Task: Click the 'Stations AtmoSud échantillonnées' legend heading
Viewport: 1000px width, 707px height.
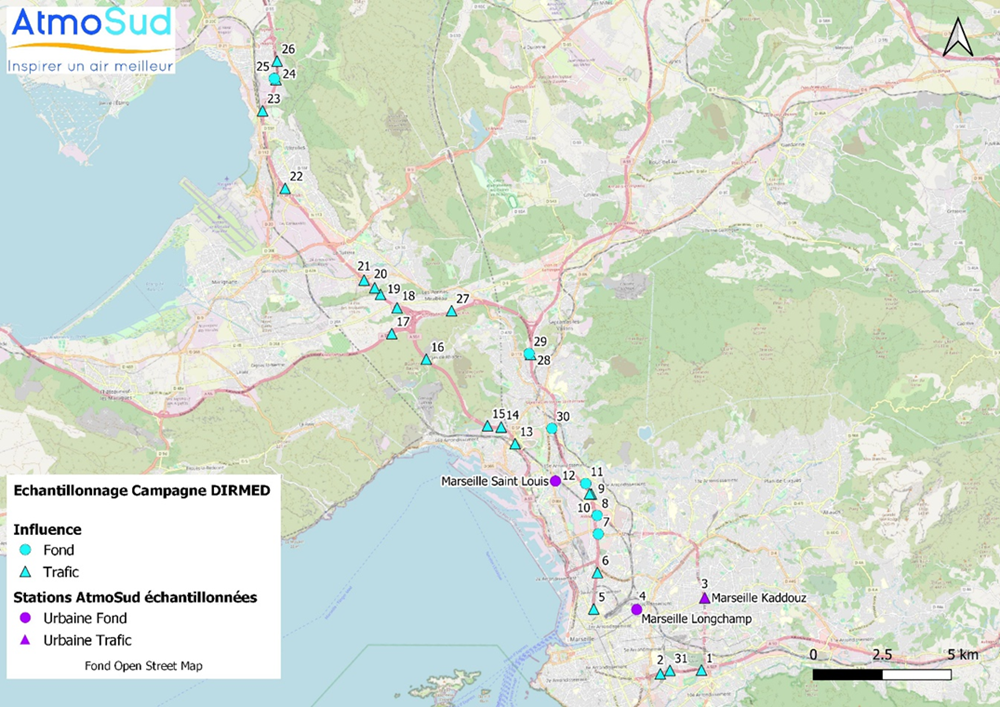Action: point(135,597)
